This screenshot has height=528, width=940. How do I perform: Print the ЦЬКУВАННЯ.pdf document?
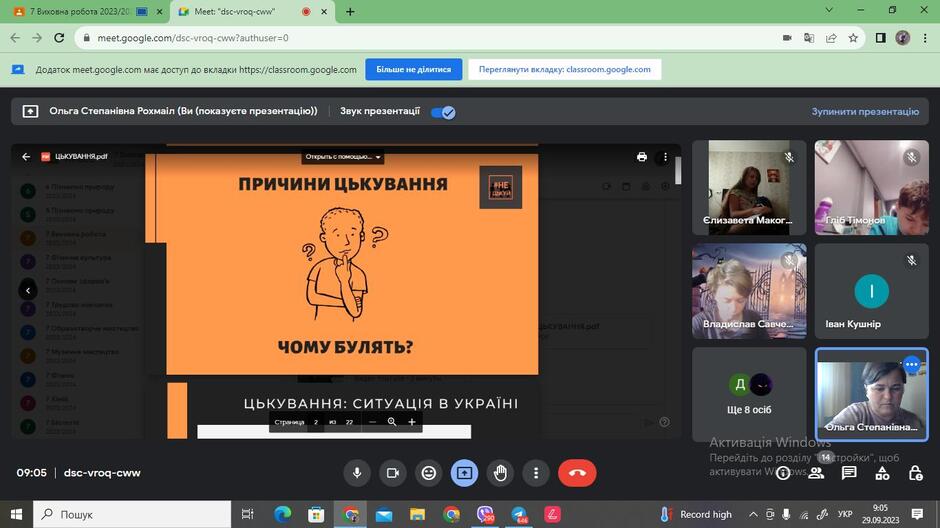click(x=641, y=157)
